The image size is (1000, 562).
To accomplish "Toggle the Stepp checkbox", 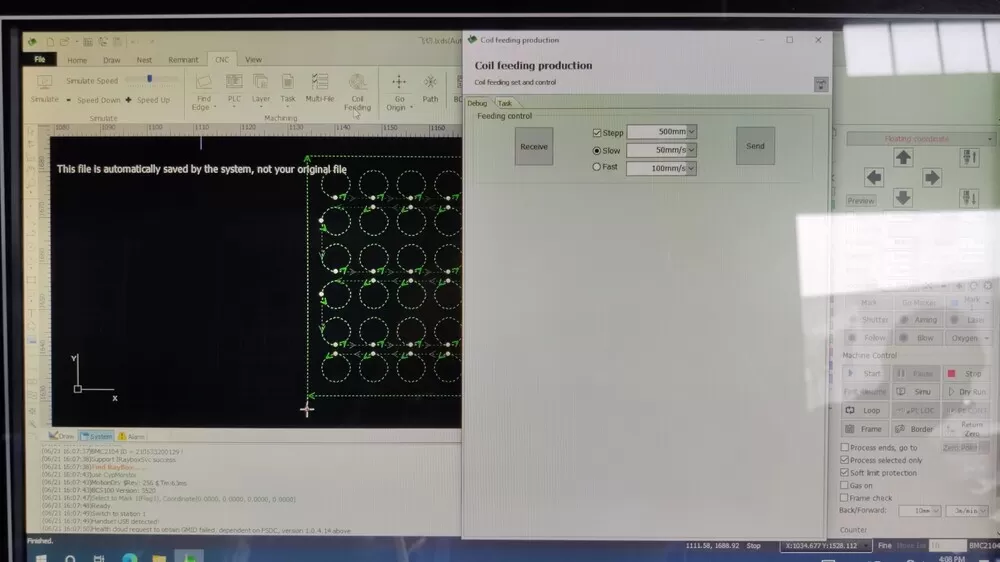I will coord(597,133).
